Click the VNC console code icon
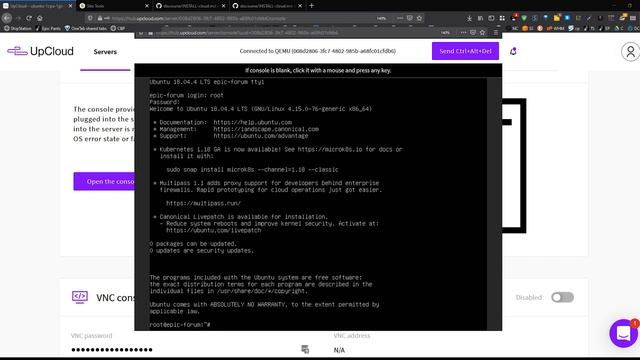The height and width of the screenshot is (360, 640). click(80, 297)
